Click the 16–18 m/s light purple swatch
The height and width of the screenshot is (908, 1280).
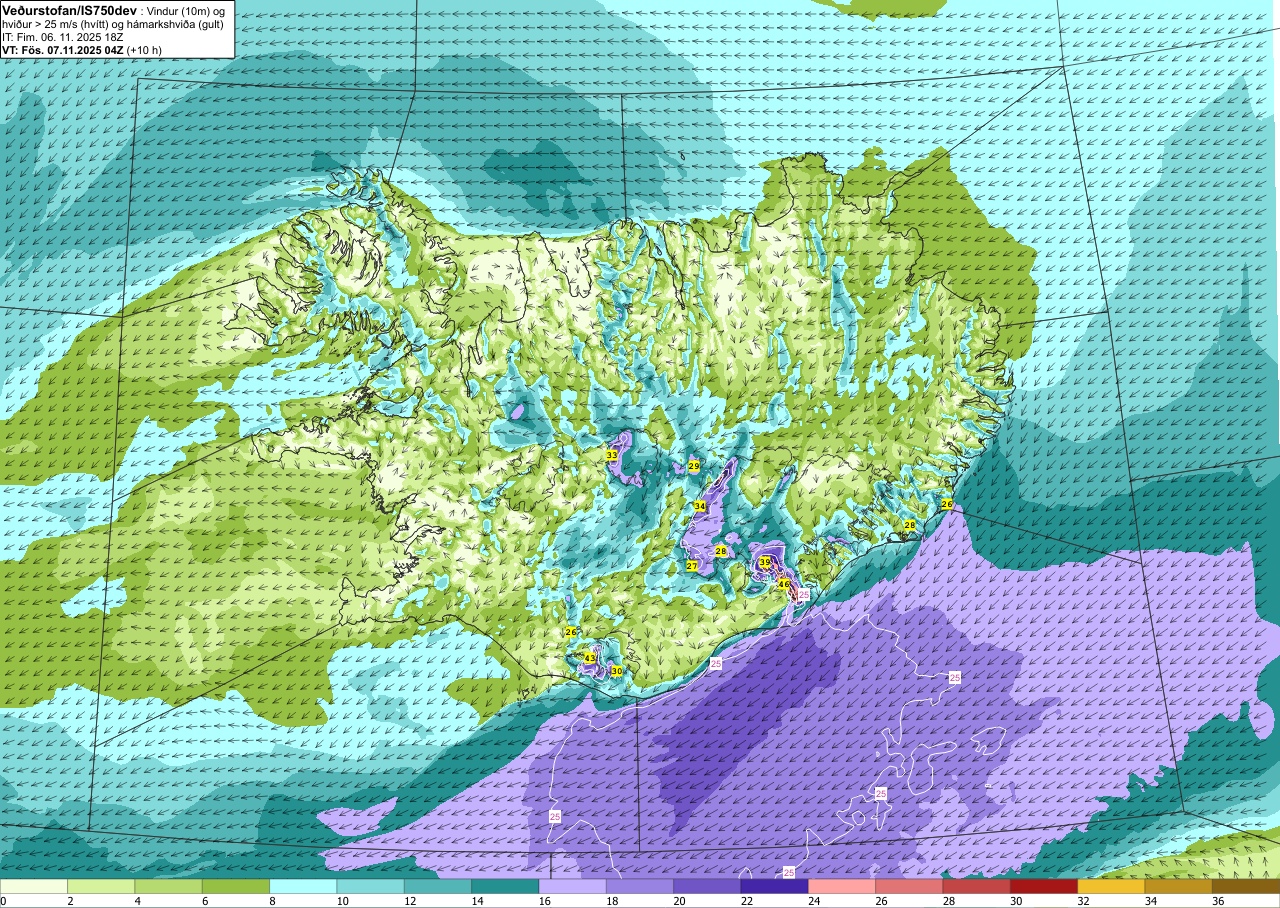tap(572, 886)
